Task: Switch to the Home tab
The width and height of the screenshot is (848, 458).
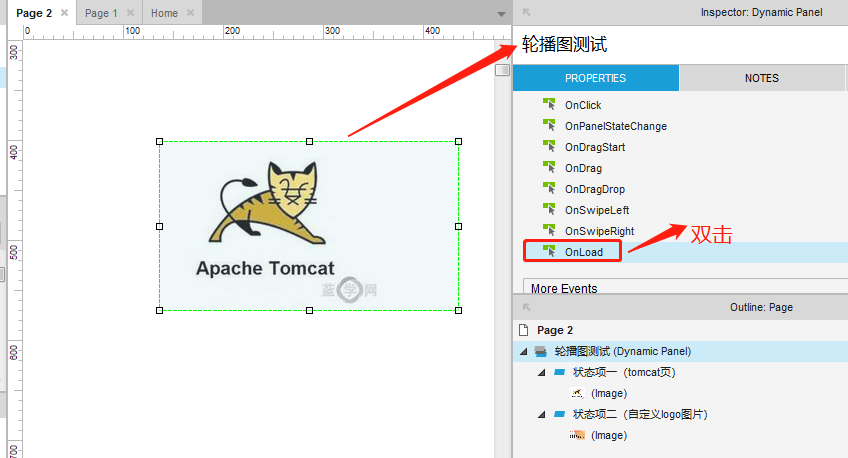Action: [164, 13]
